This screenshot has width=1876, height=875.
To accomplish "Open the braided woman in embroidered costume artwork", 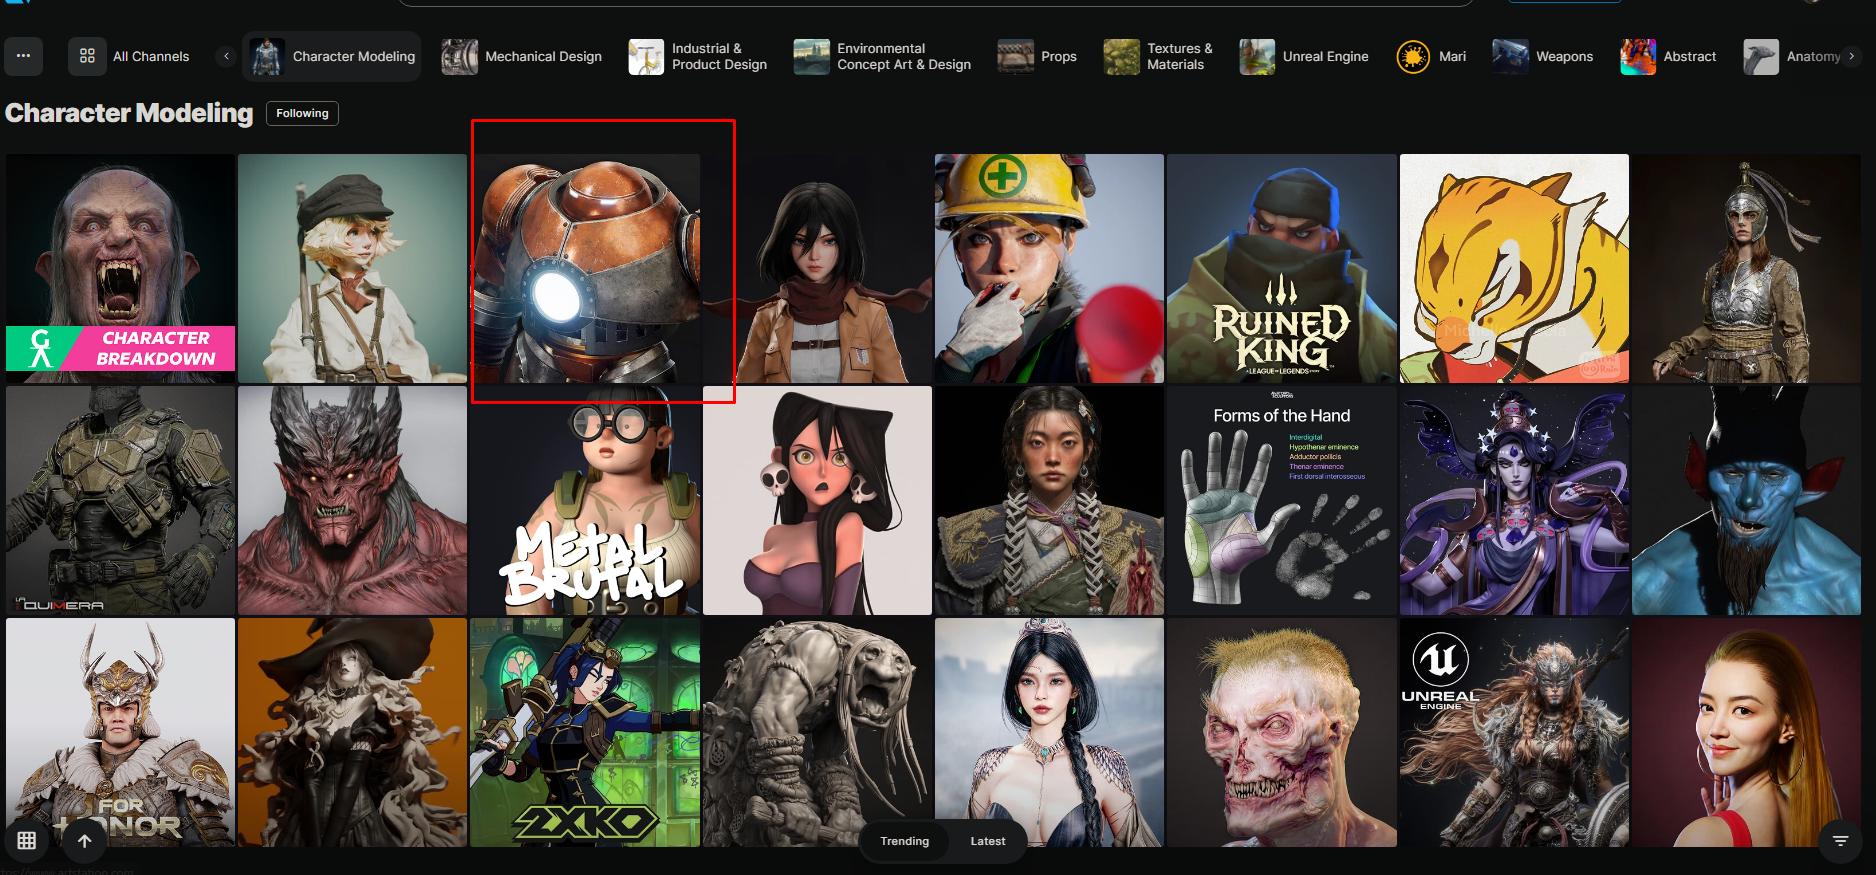I will click(x=1049, y=500).
